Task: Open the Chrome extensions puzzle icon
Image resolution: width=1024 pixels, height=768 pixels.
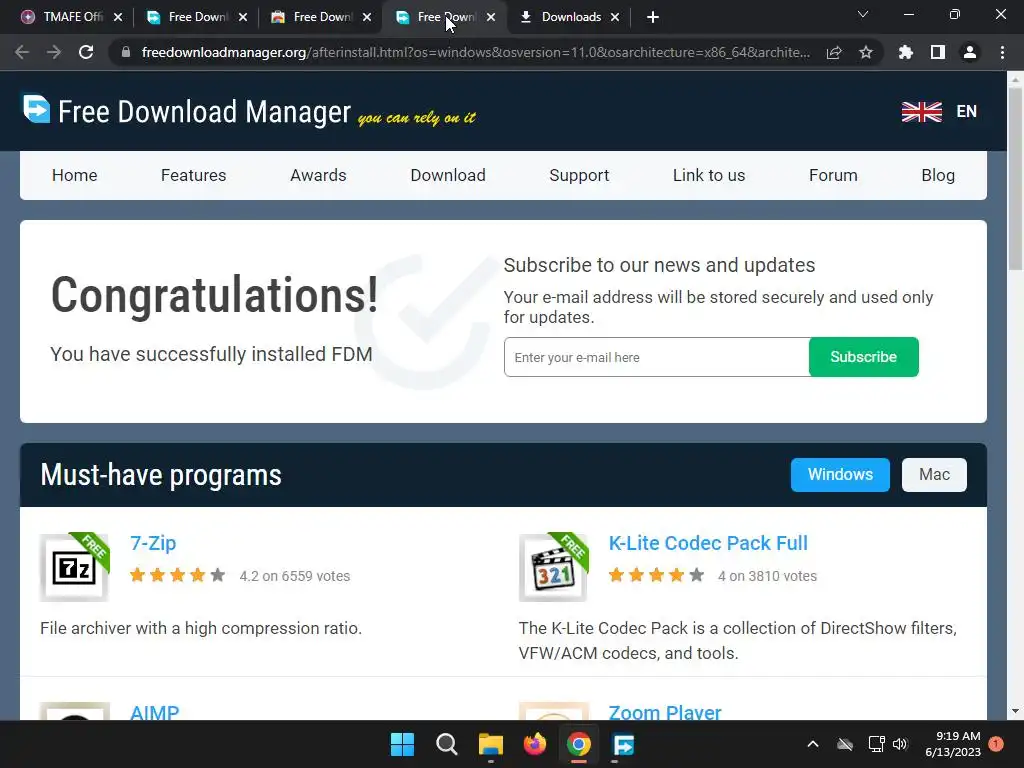Action: [906, 52]
